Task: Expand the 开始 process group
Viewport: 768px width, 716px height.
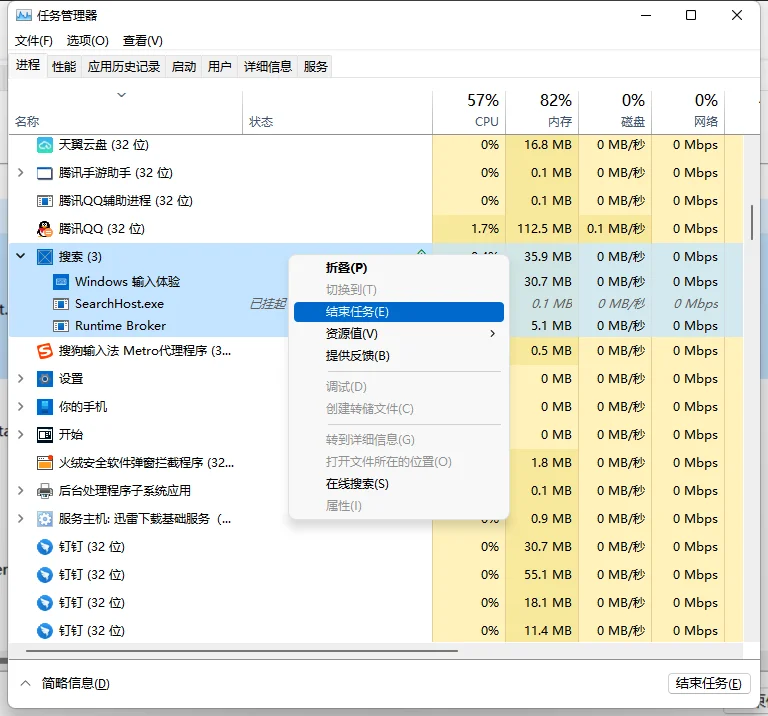Action: tap(21, 434)
